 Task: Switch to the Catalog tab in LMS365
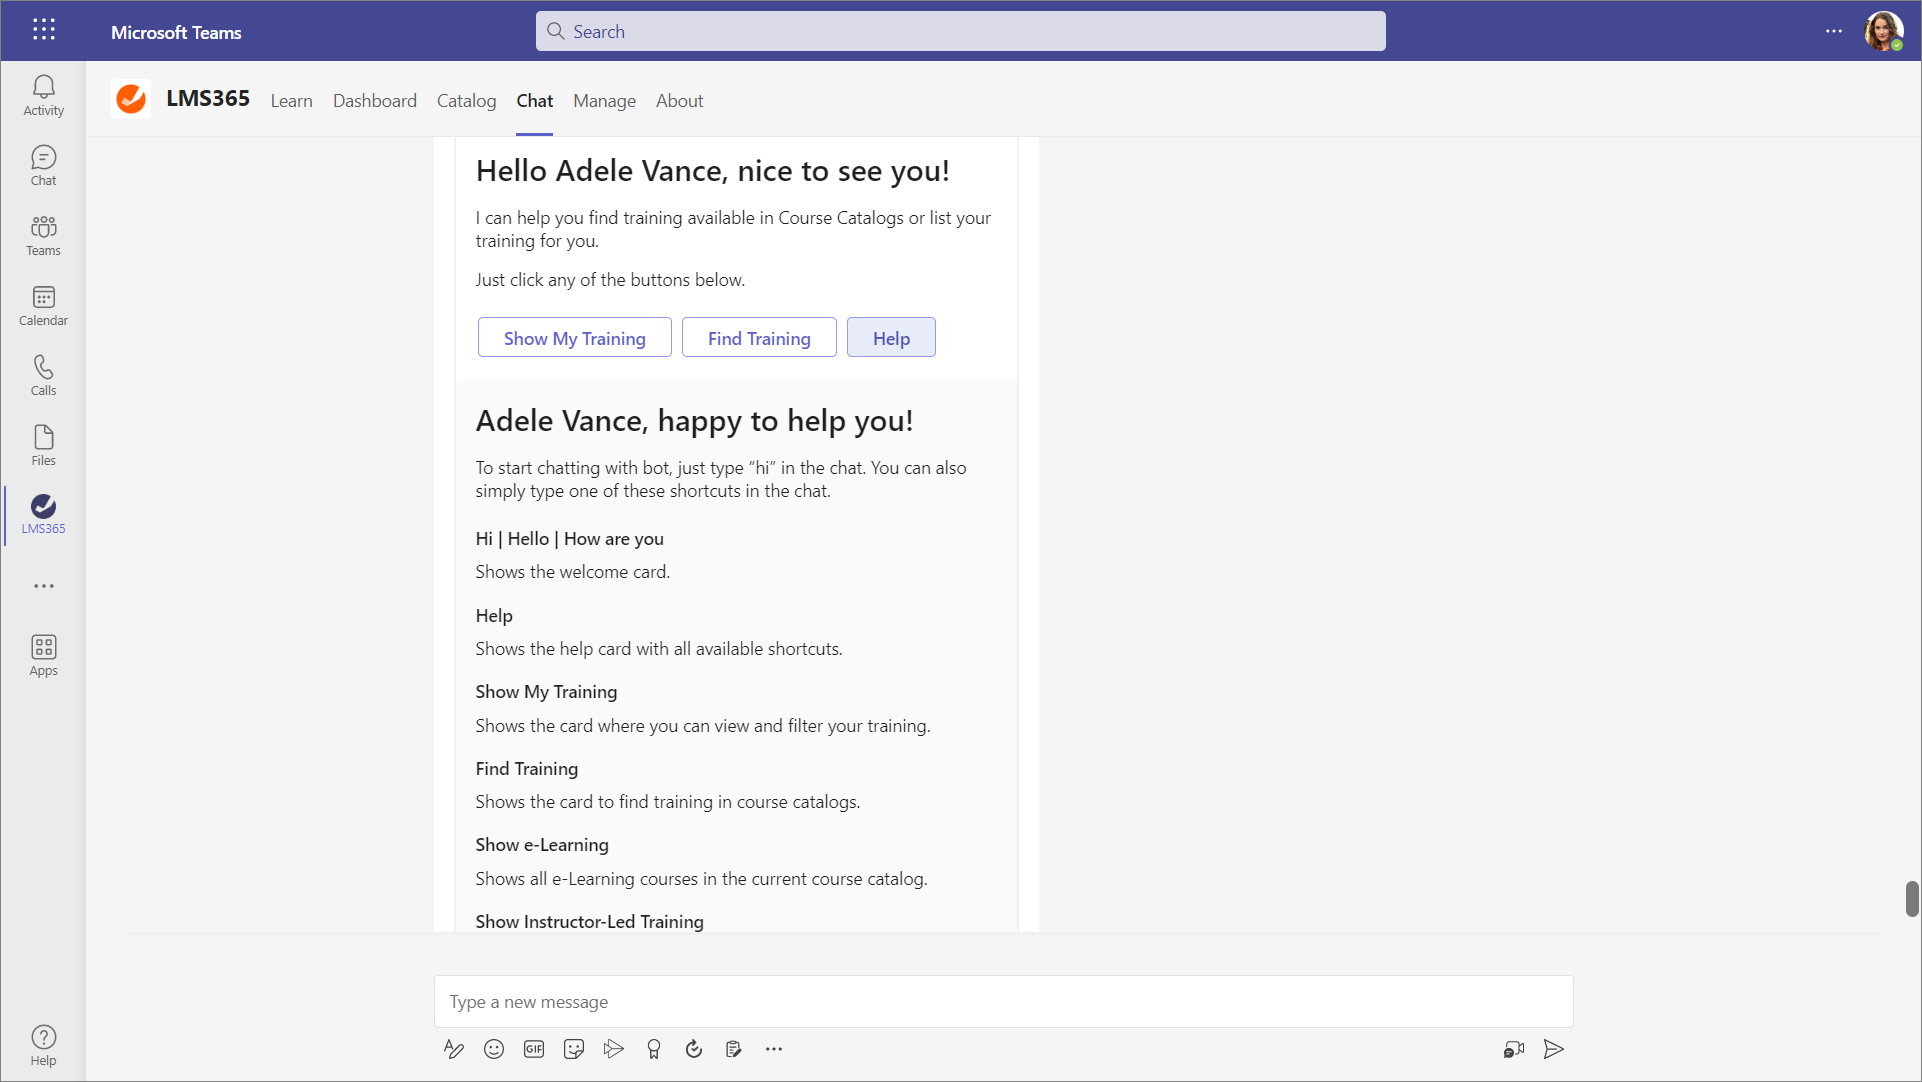466,101
